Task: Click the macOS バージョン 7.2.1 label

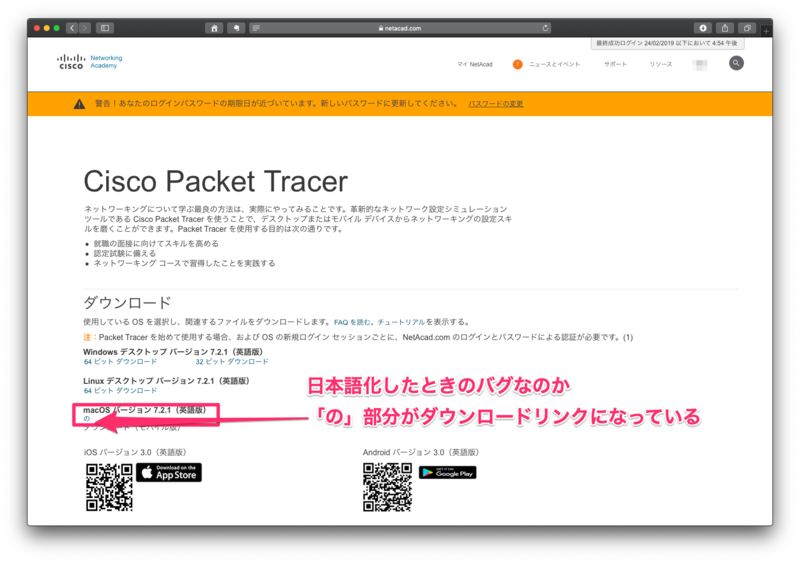Action: (144, 410)
